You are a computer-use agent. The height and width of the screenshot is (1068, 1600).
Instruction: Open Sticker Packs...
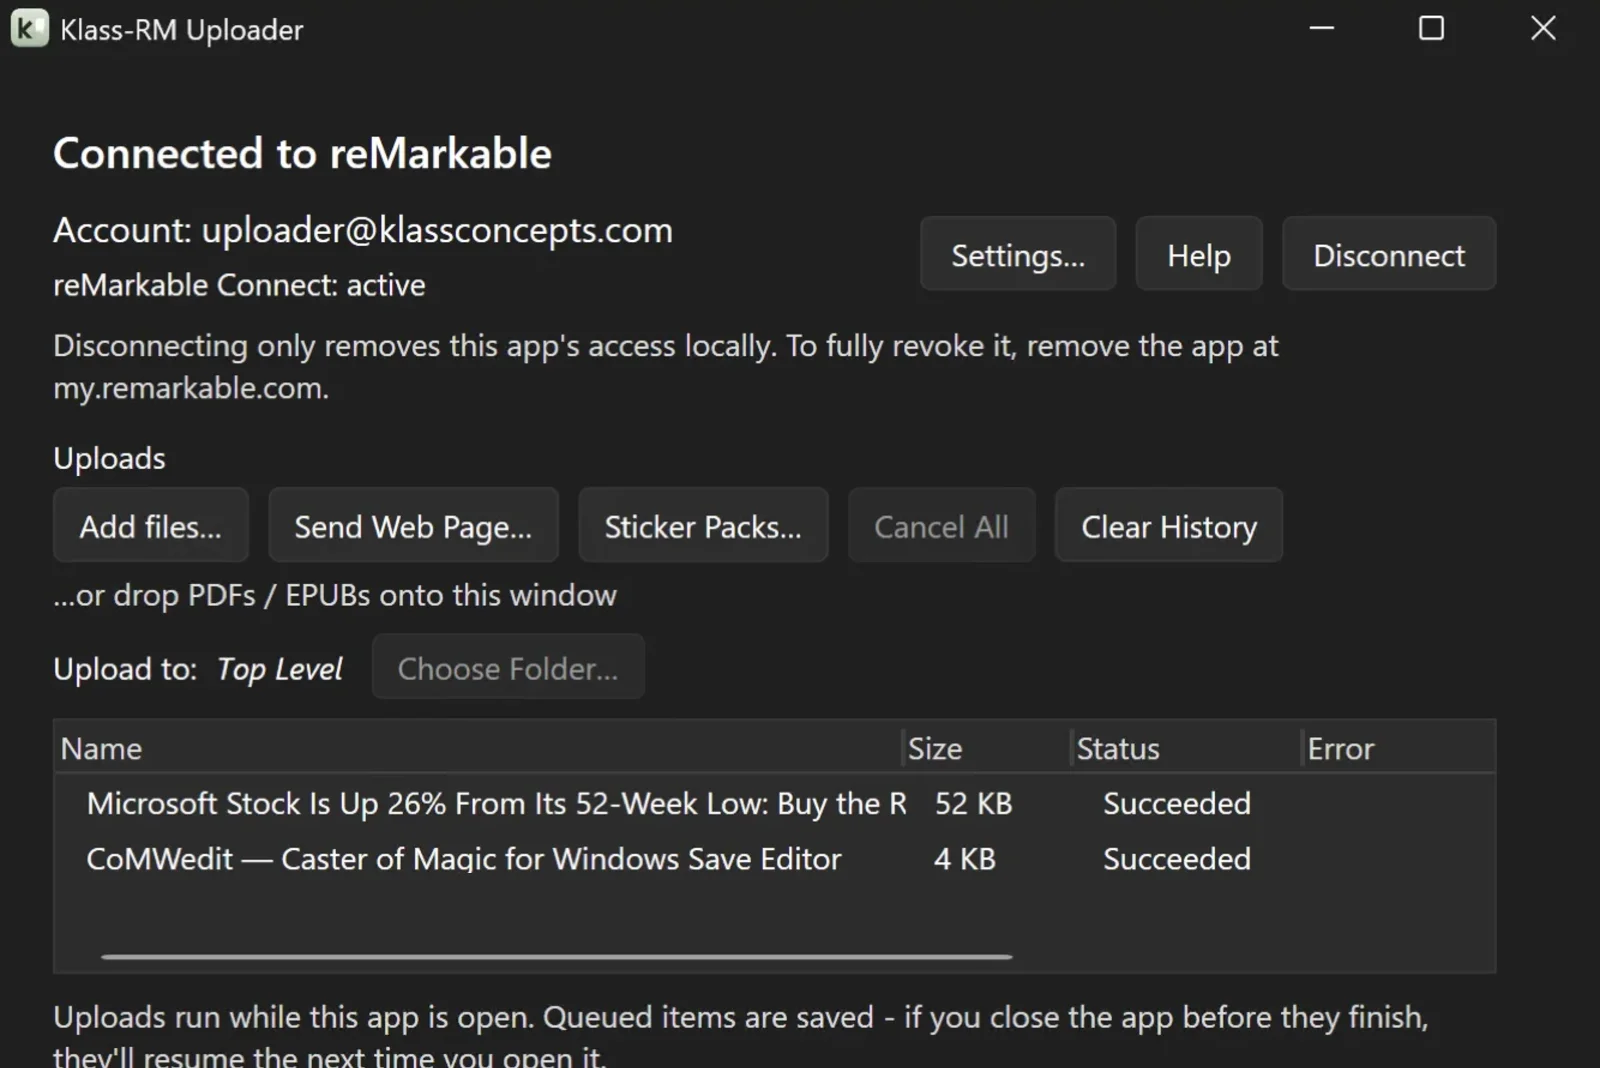pyautogui.click(x=703, y=525)
